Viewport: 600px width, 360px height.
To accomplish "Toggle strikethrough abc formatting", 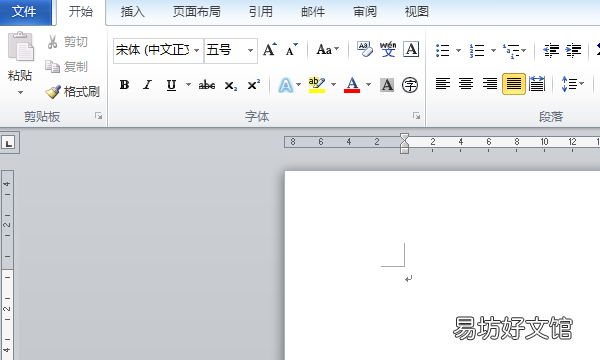I will pos(207,85).
